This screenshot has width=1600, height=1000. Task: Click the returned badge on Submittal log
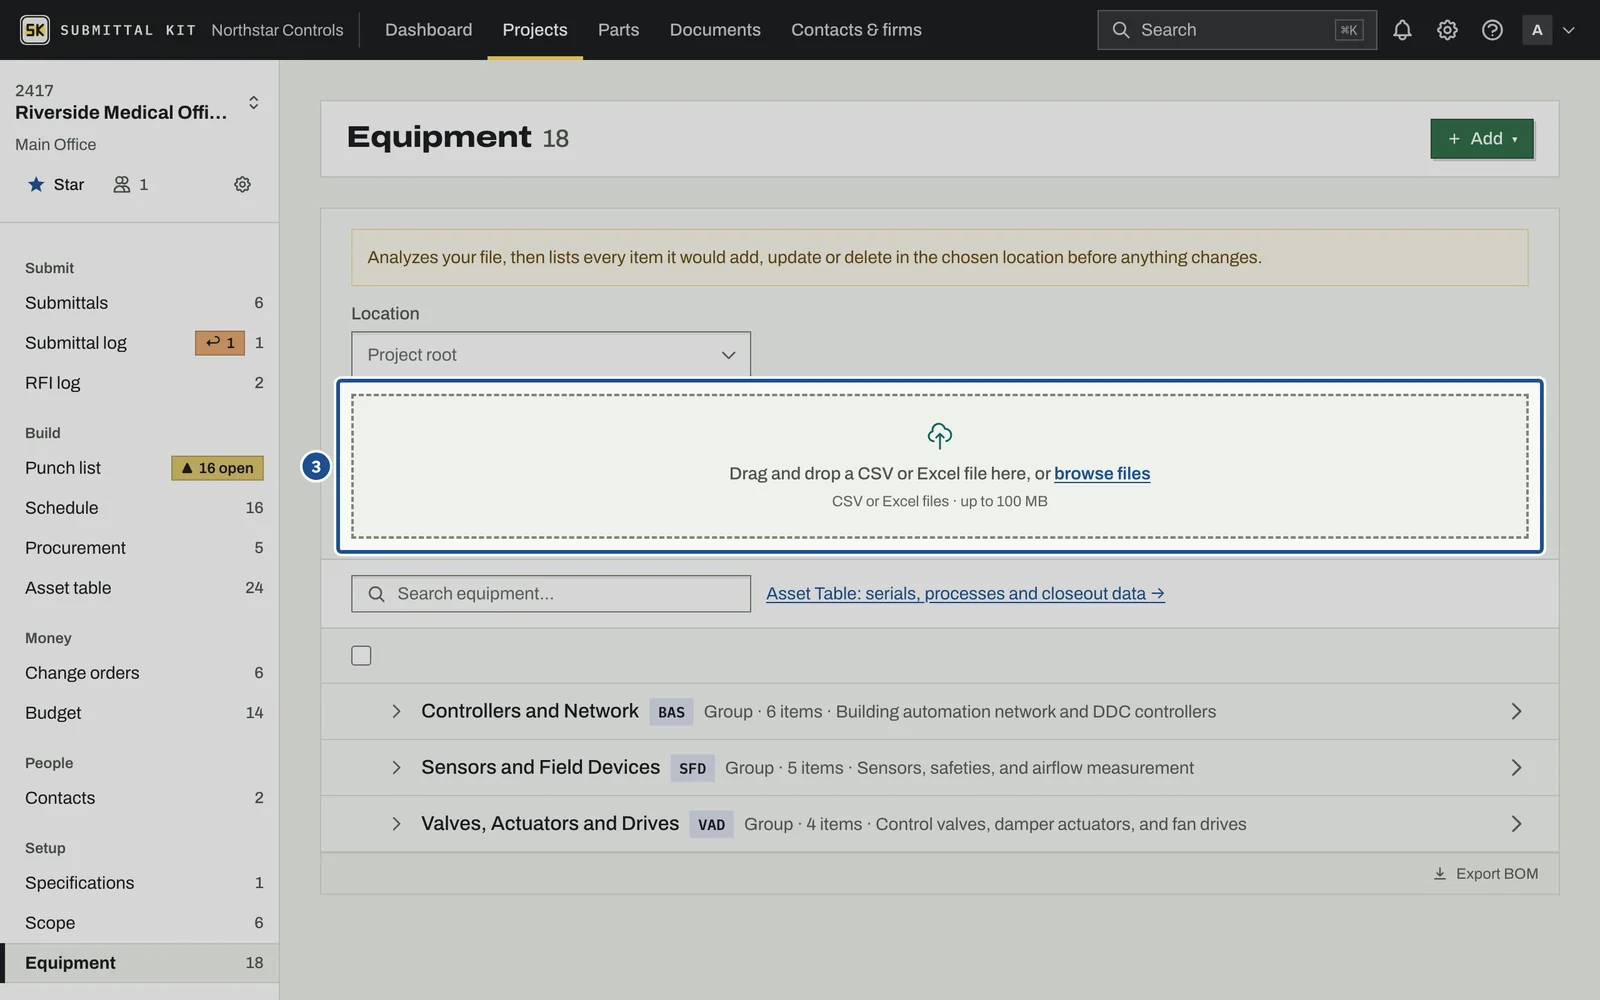(220, 343)
